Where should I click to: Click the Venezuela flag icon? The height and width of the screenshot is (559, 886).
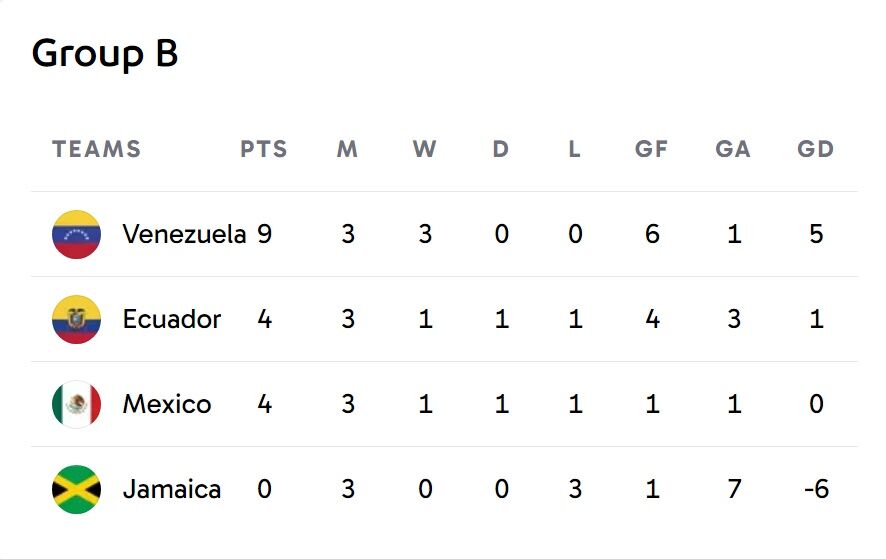tap(76, 235)
